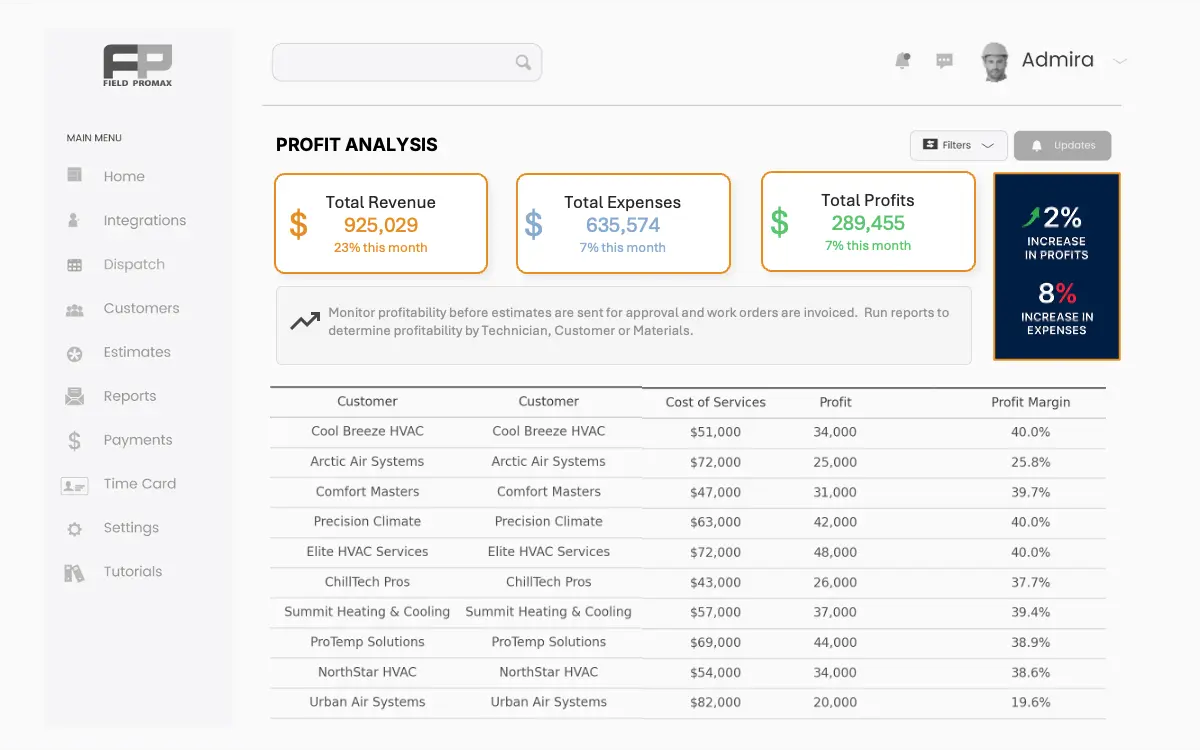
Task: Click the Admira profile avatar
Action: pyautogui.click(x=995, y=61)
